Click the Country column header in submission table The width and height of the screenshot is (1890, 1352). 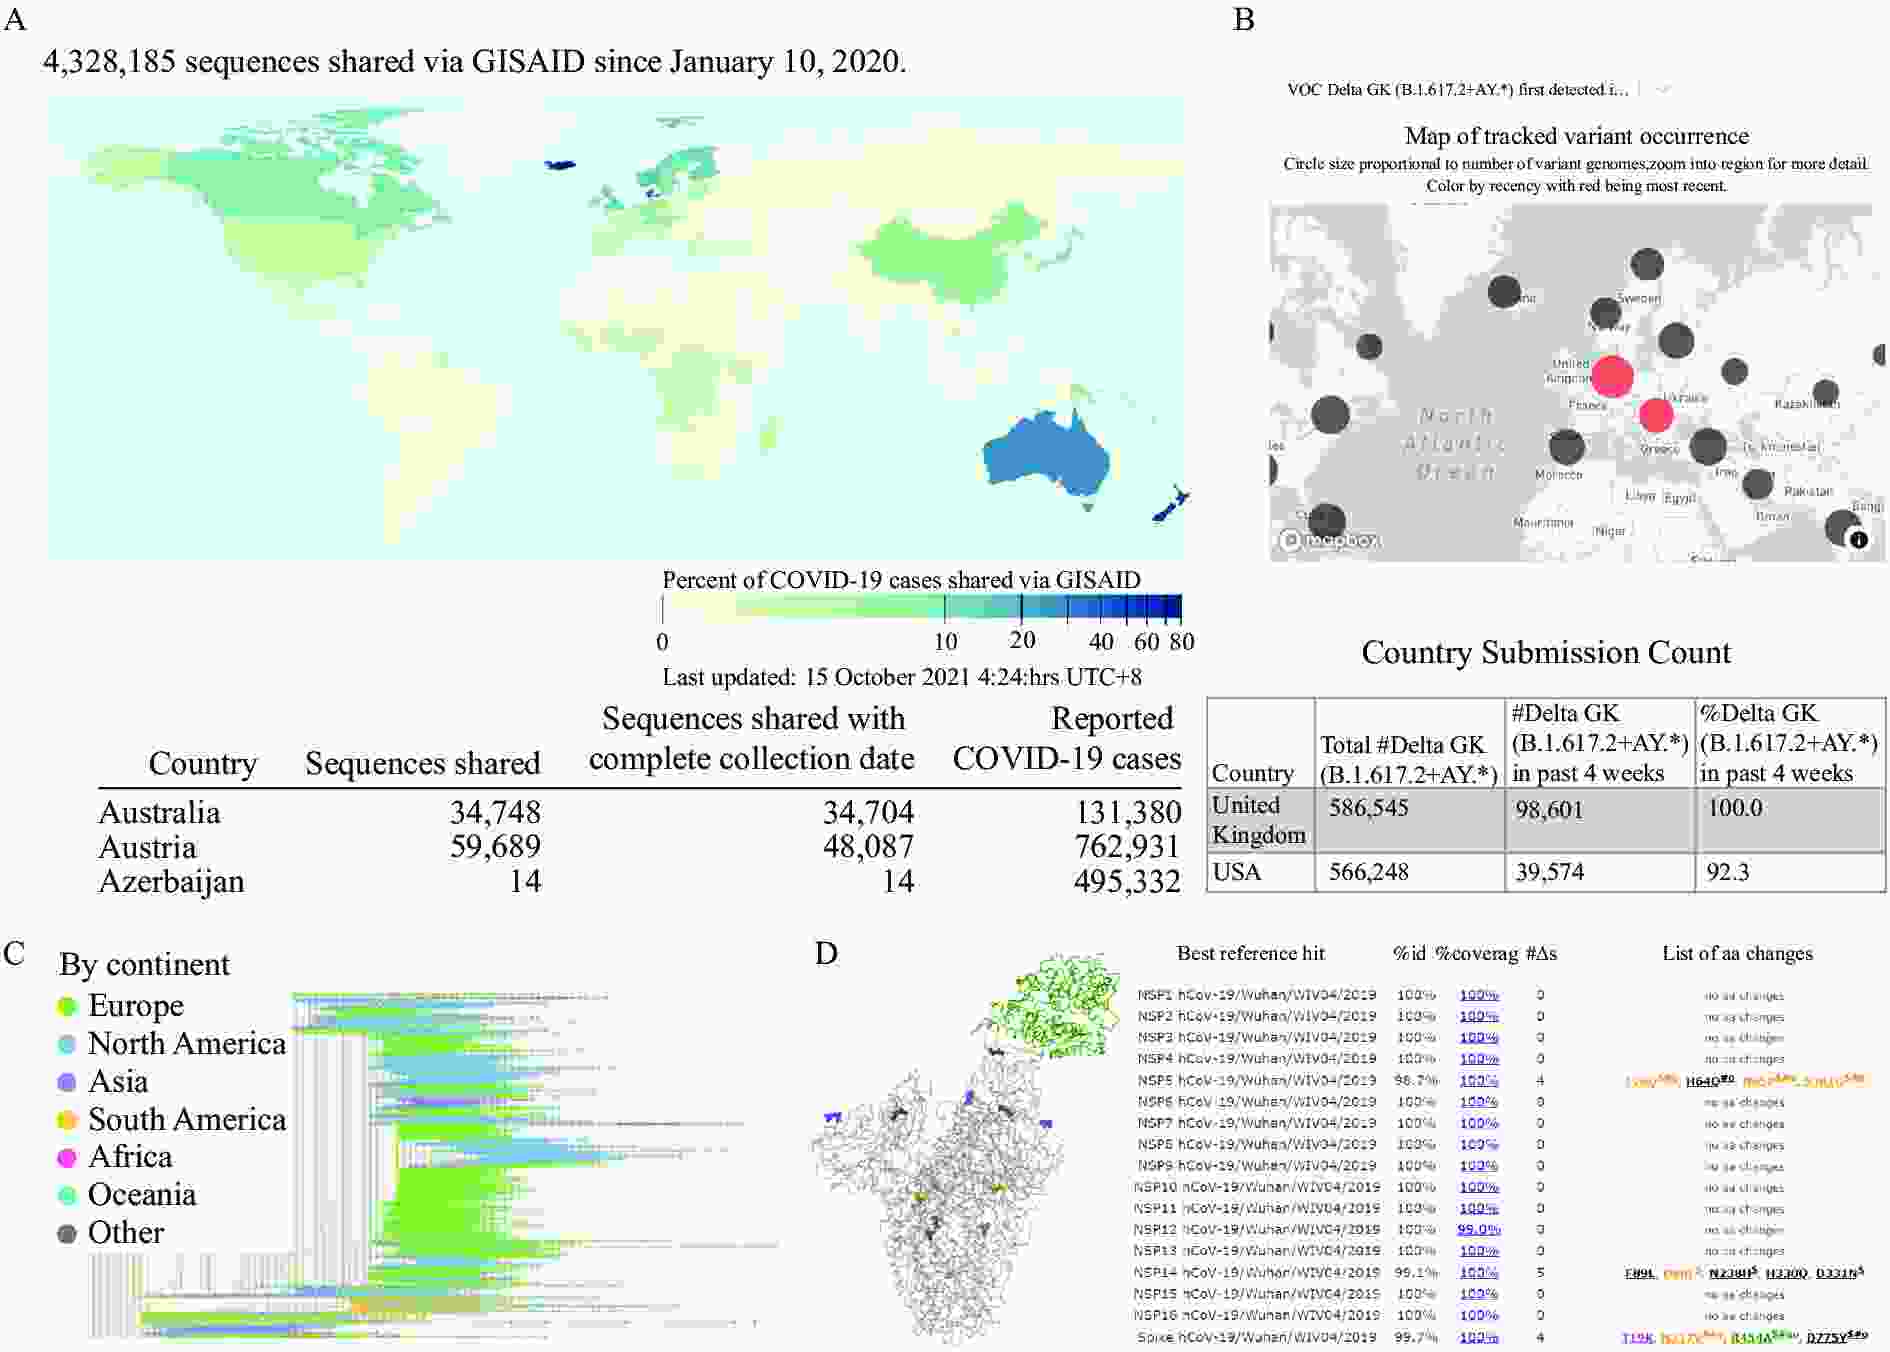(1252, 773)
